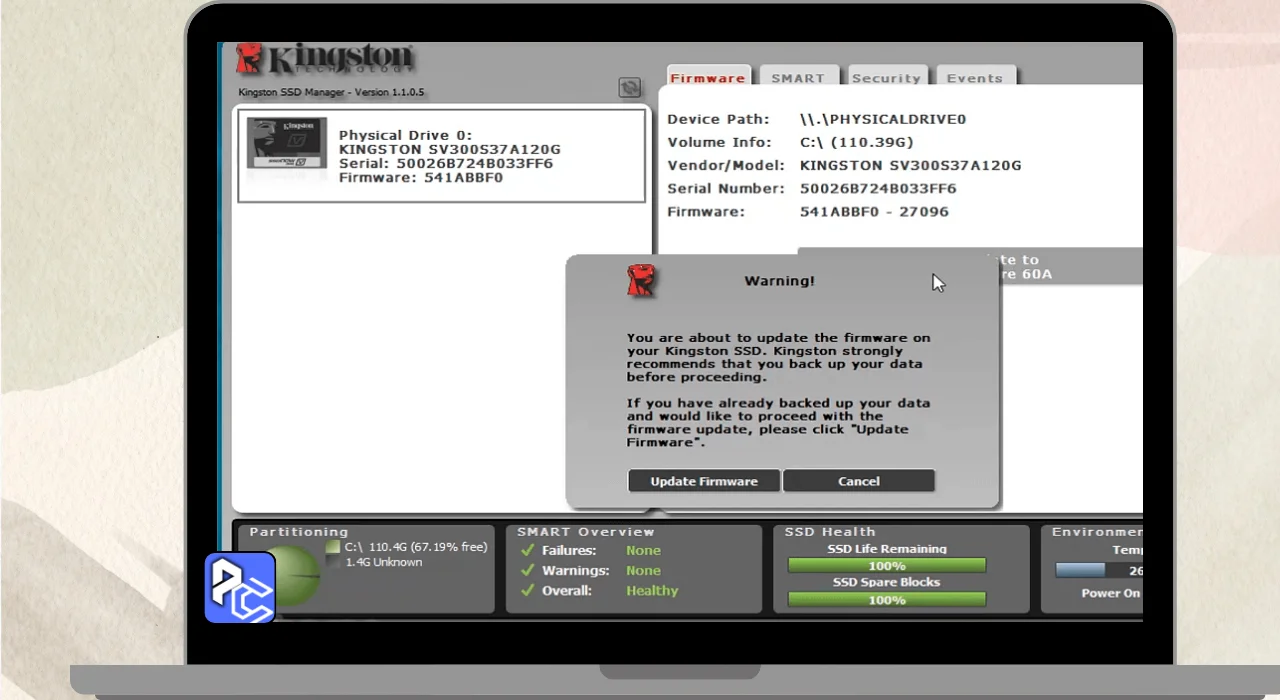Click the Failures 'None' value

tap(643, 551)
